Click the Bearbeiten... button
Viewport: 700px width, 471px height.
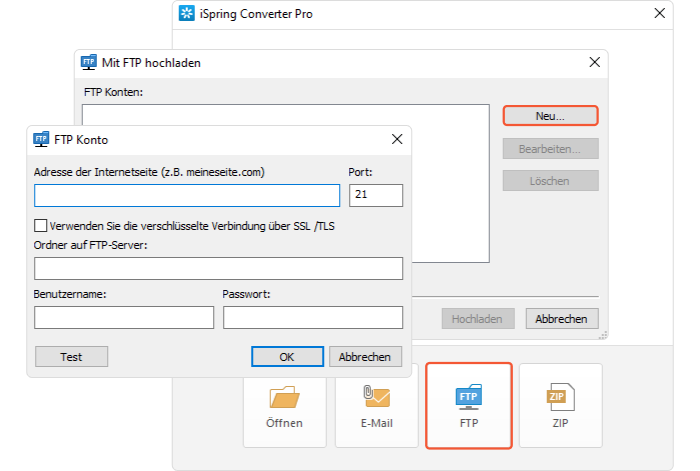click(x=550, y=149)
